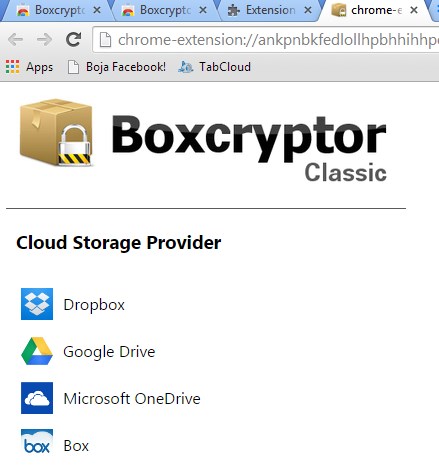Reload the current page
The height and width of the screenshot is (476, 439).
(x=73, y=40)
